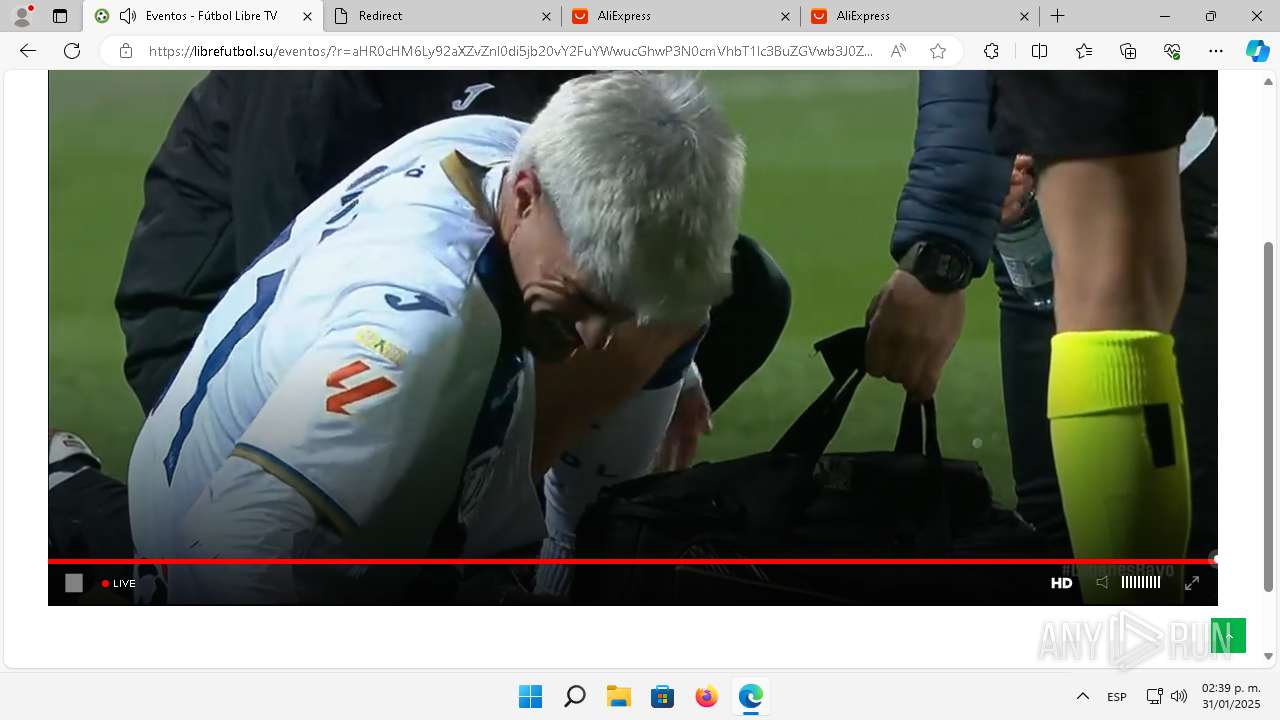This screenshot has height=720, width=1280.
Task: Switch to the second AliExpress tab
Action: point(920,16)
